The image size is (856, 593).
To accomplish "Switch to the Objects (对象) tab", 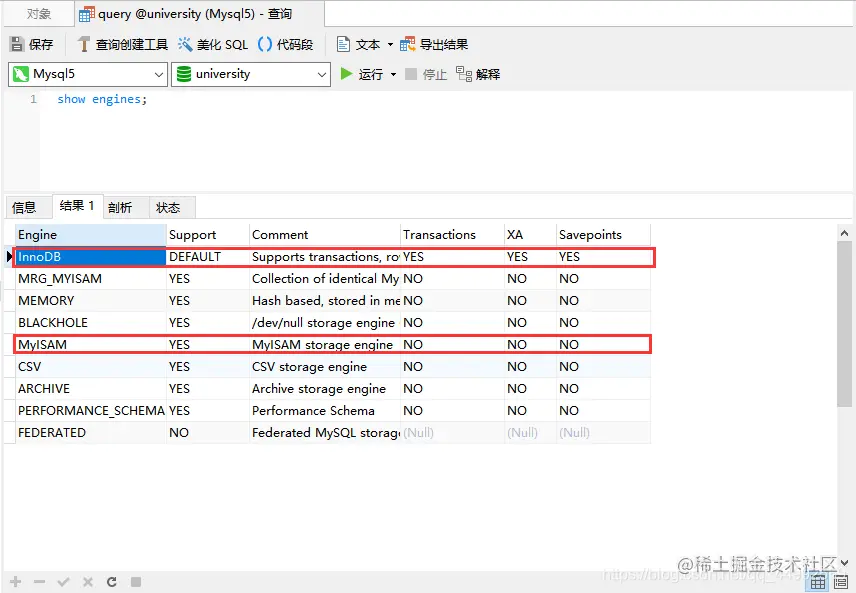I will [39, 14].
